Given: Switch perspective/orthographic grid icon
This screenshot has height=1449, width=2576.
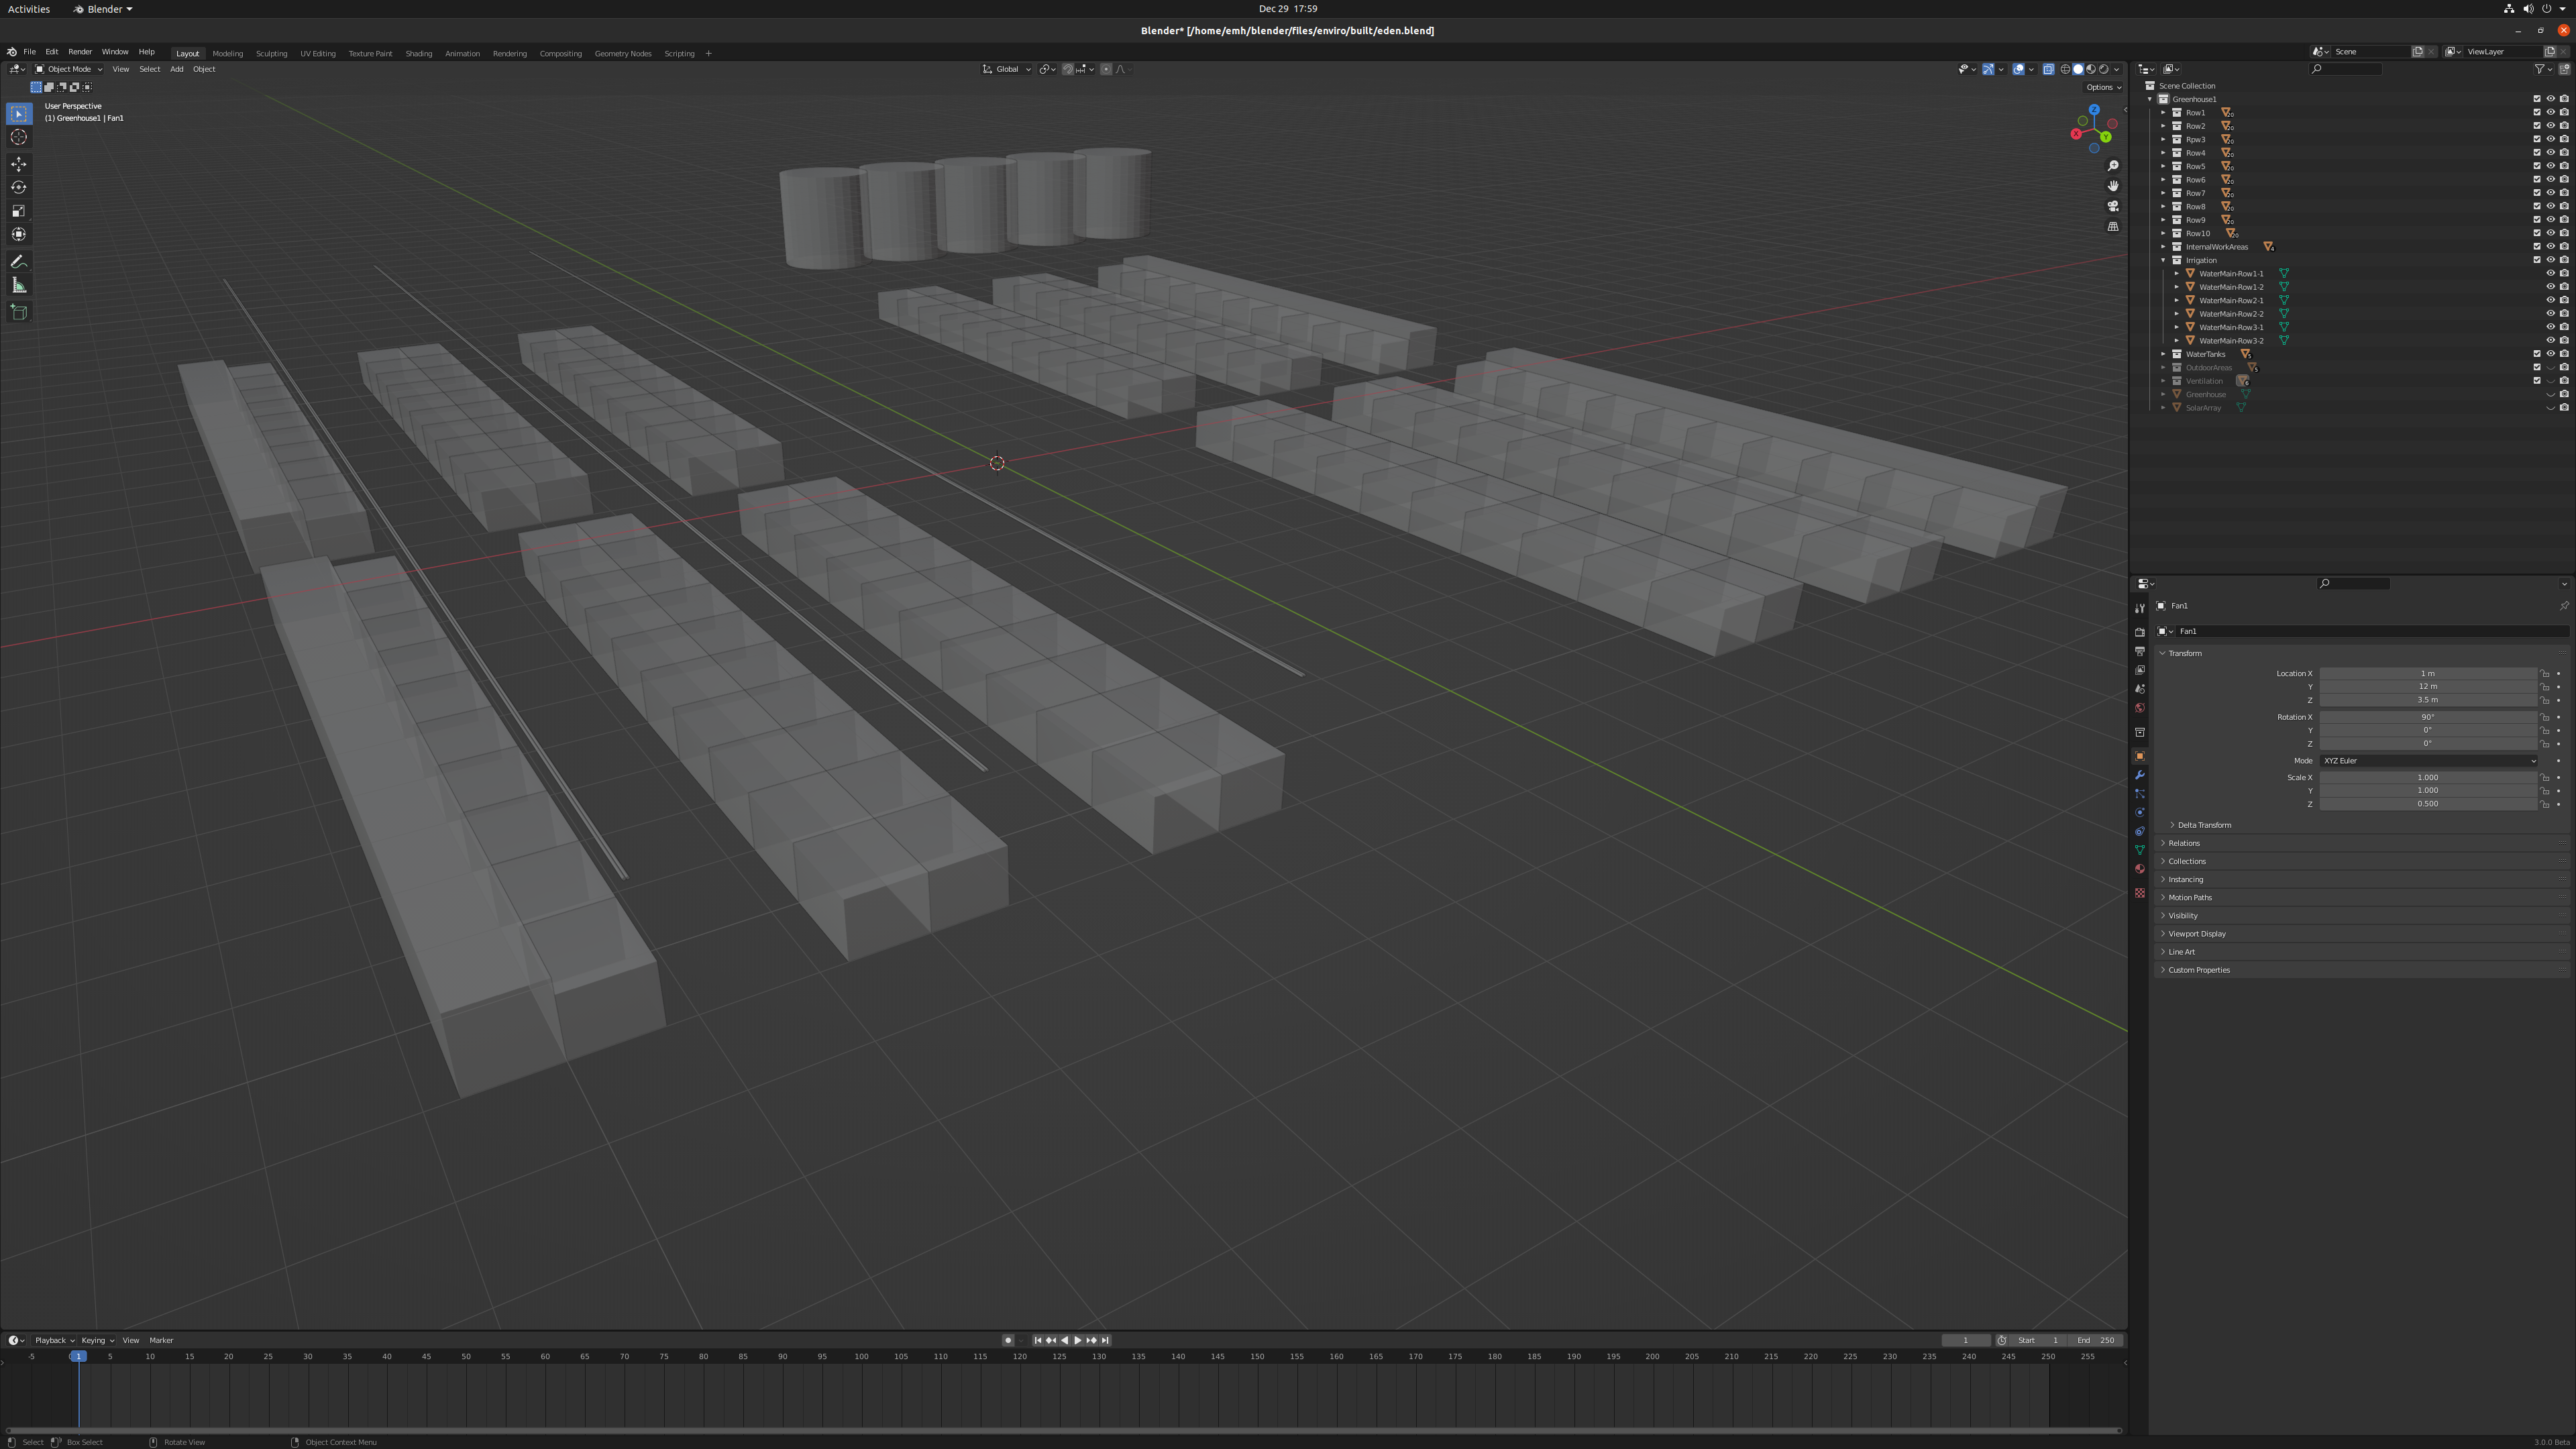Looking at the screenshot, I should 2113,227.
